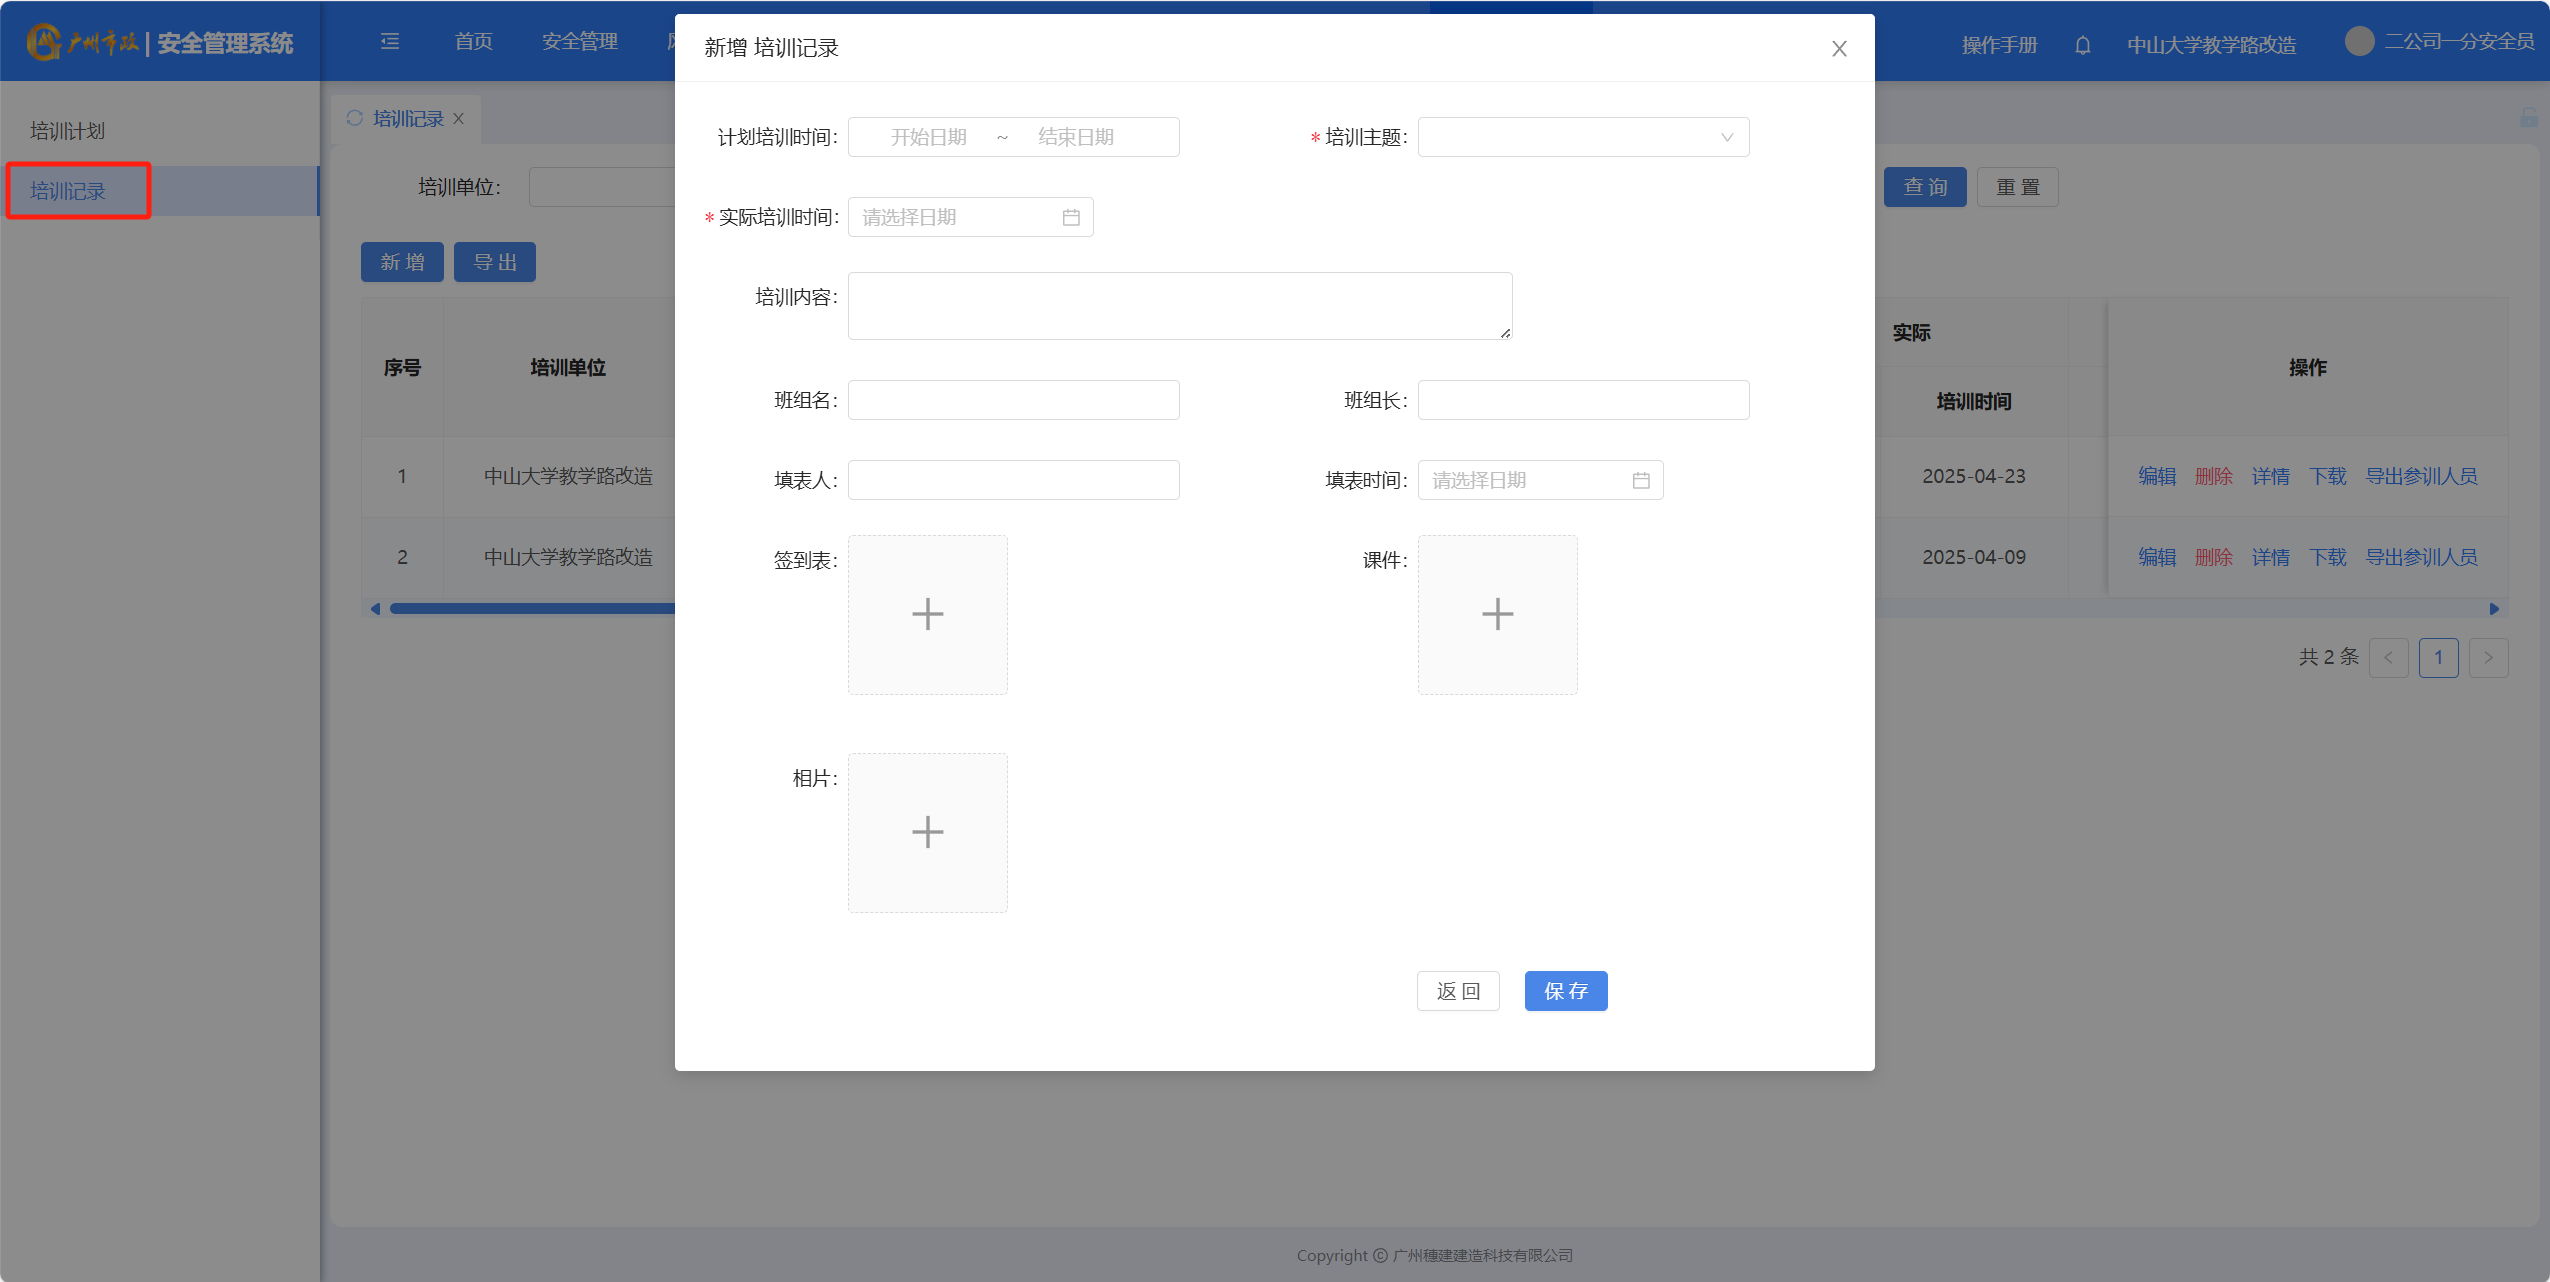The width and height of the screenshot is (2550, 1282).
Task: Toggle the sidebar collapse menu icon
Action: click(x=390, y=41)
